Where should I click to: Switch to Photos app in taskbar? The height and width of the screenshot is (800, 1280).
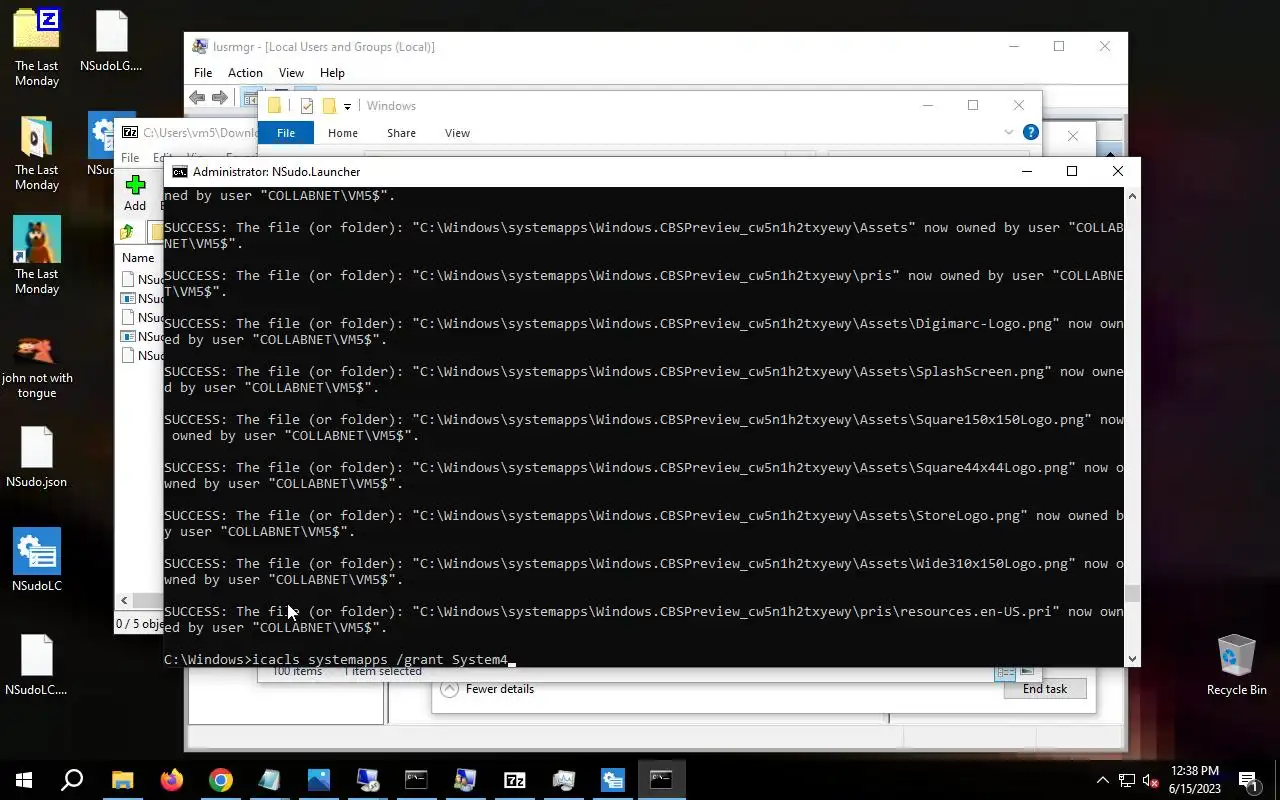(x=318, y=780)
